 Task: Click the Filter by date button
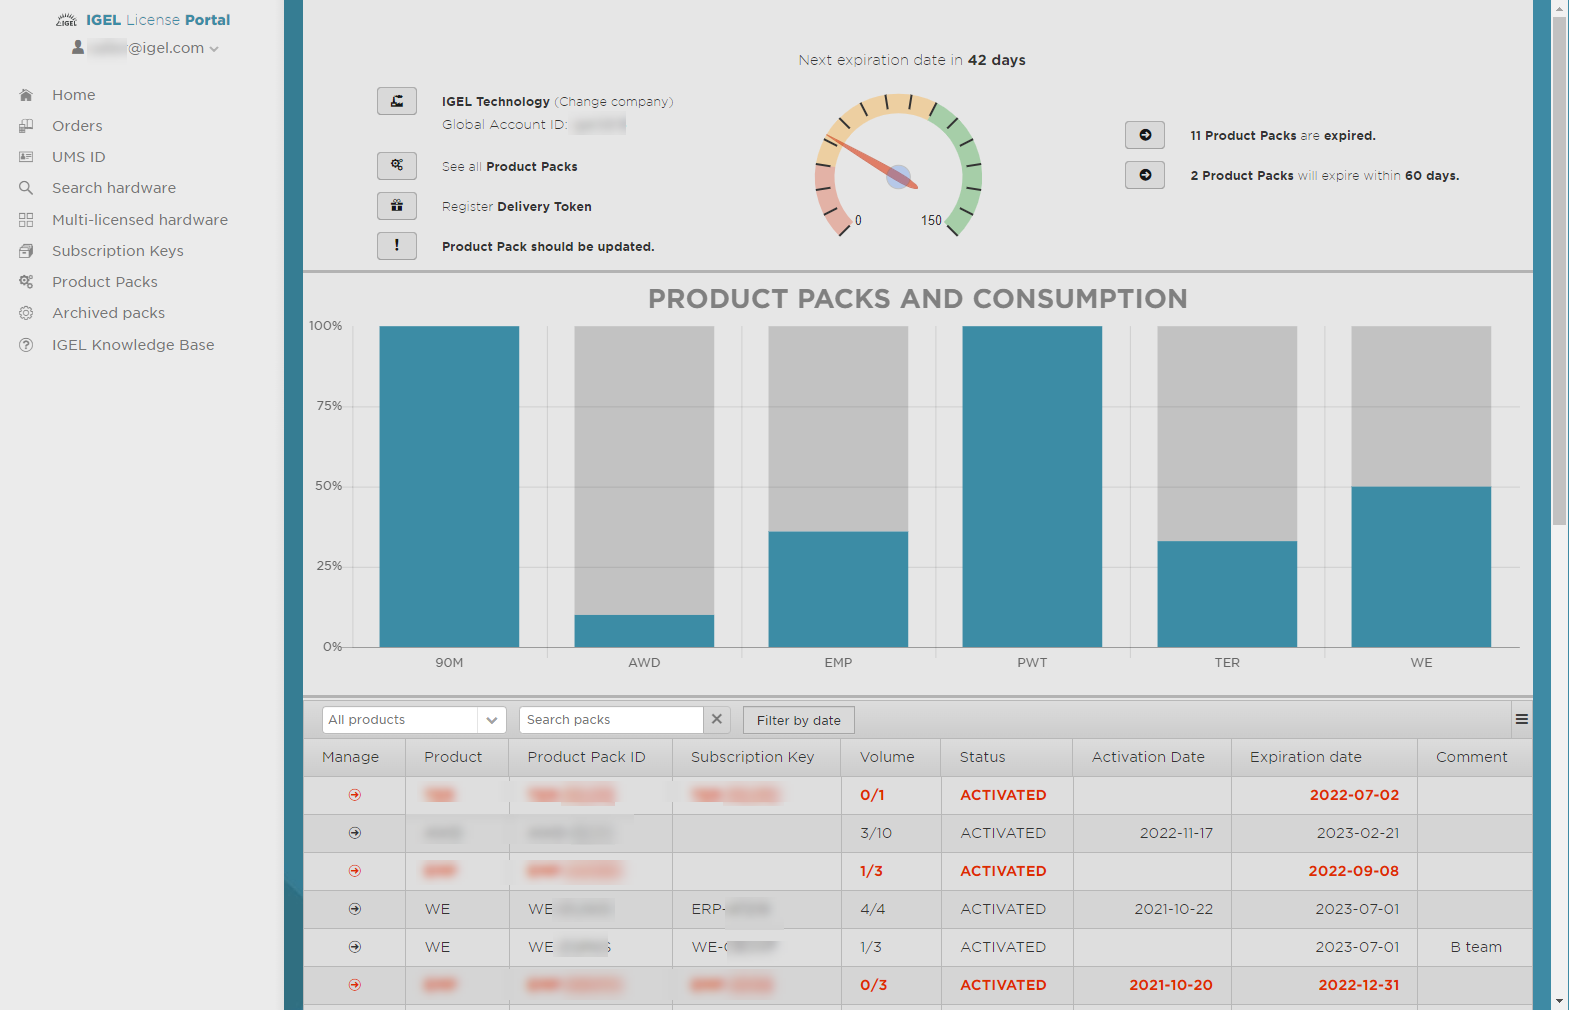[798, 720]
